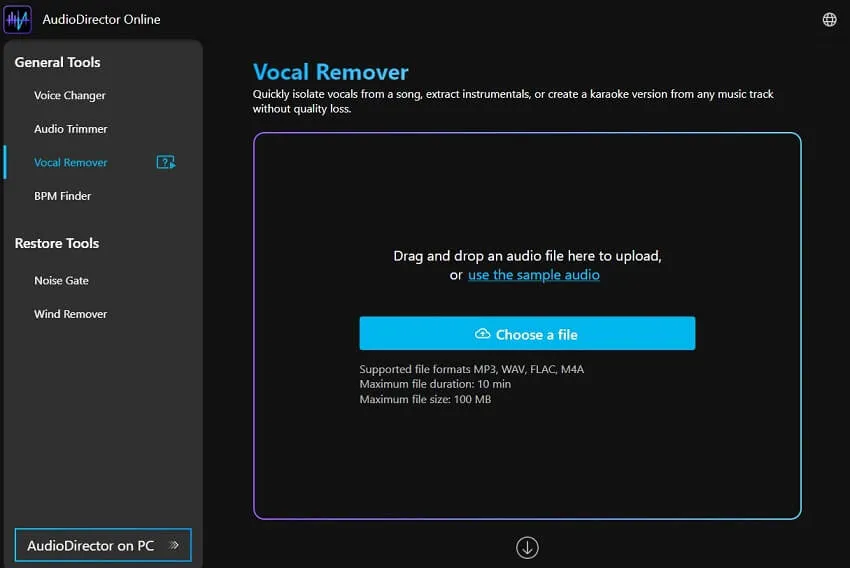Click the Supported file formats line

[x=472, y=369]
